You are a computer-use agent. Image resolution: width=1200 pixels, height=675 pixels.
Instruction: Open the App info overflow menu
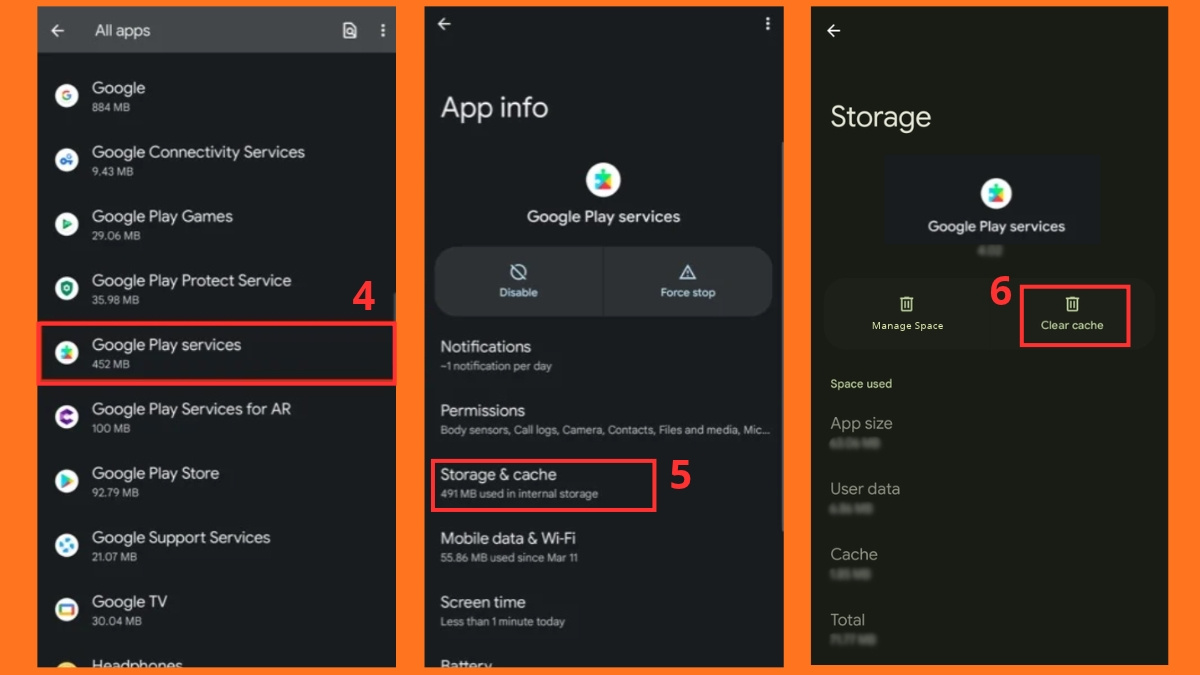[x=768, y=24]
